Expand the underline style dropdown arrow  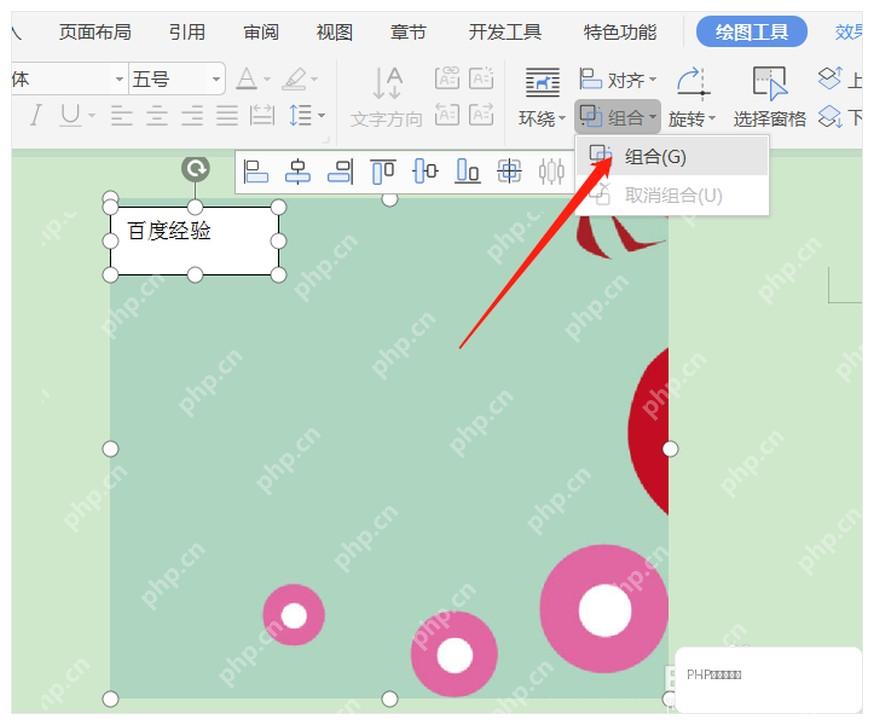(x=92, y=115)
